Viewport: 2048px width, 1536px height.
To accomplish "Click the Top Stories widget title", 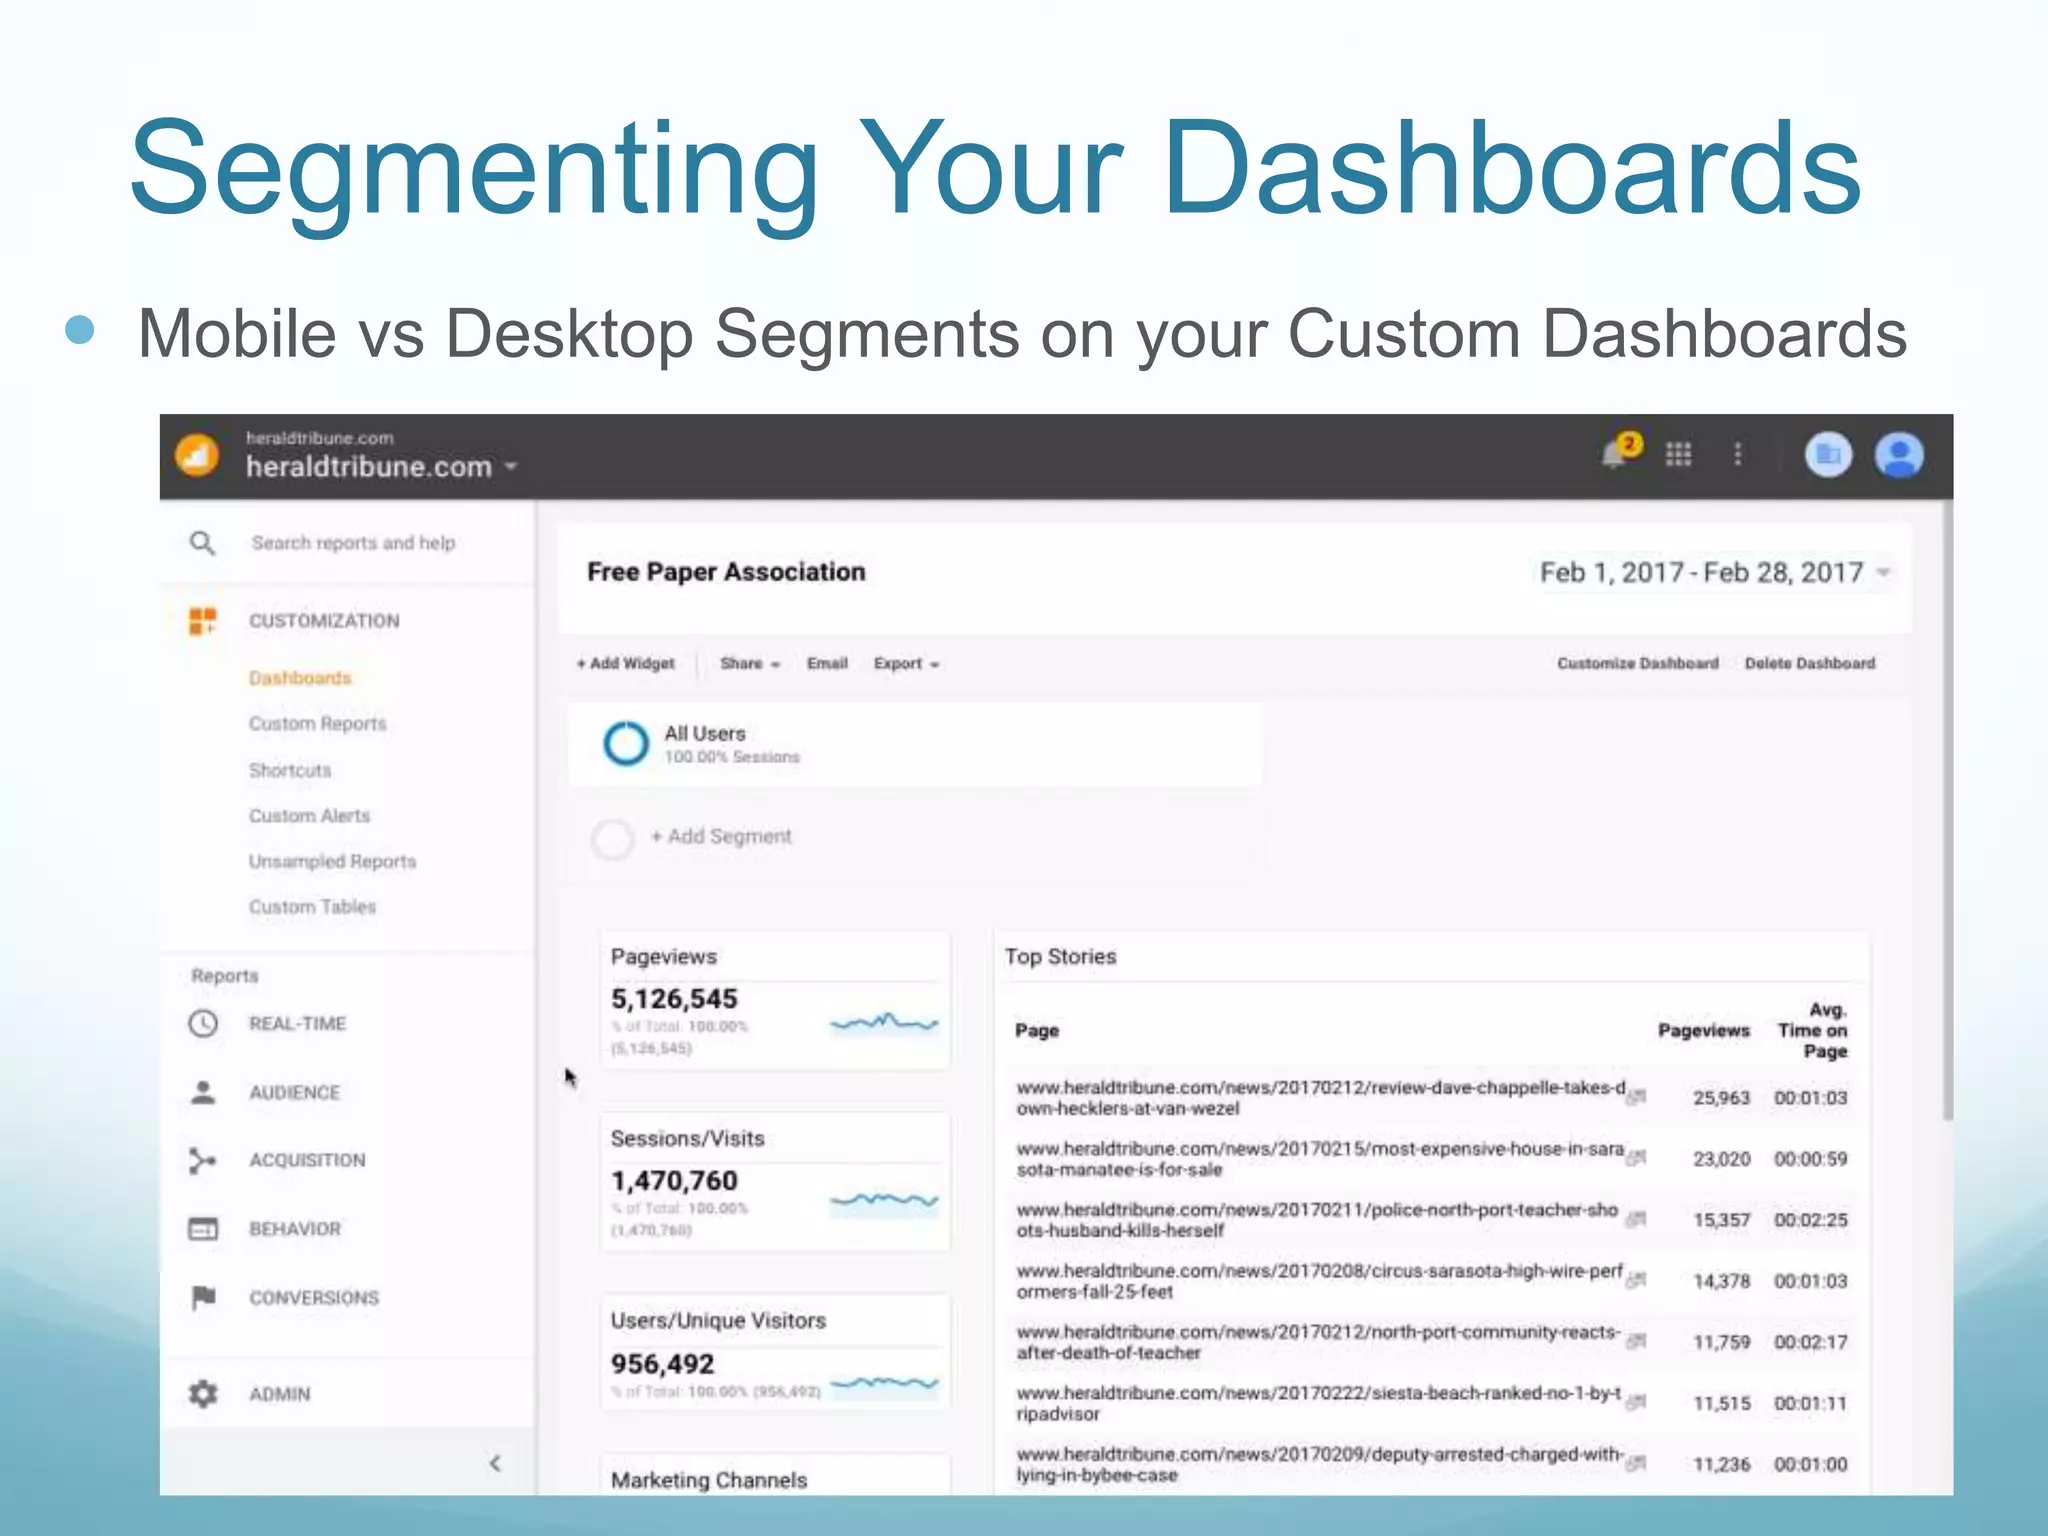I will (x=1061, y=956).
